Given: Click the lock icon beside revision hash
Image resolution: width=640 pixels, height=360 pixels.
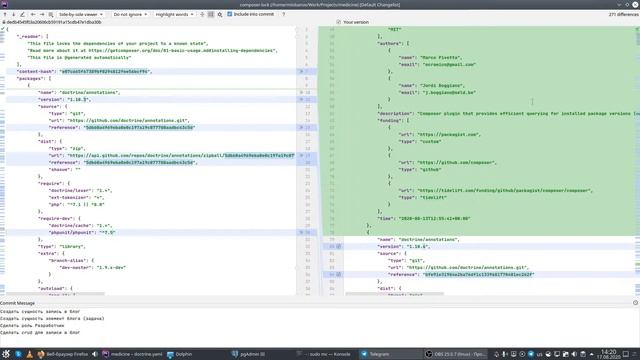Looking at the screenshot, I should [x=4, y=22].
